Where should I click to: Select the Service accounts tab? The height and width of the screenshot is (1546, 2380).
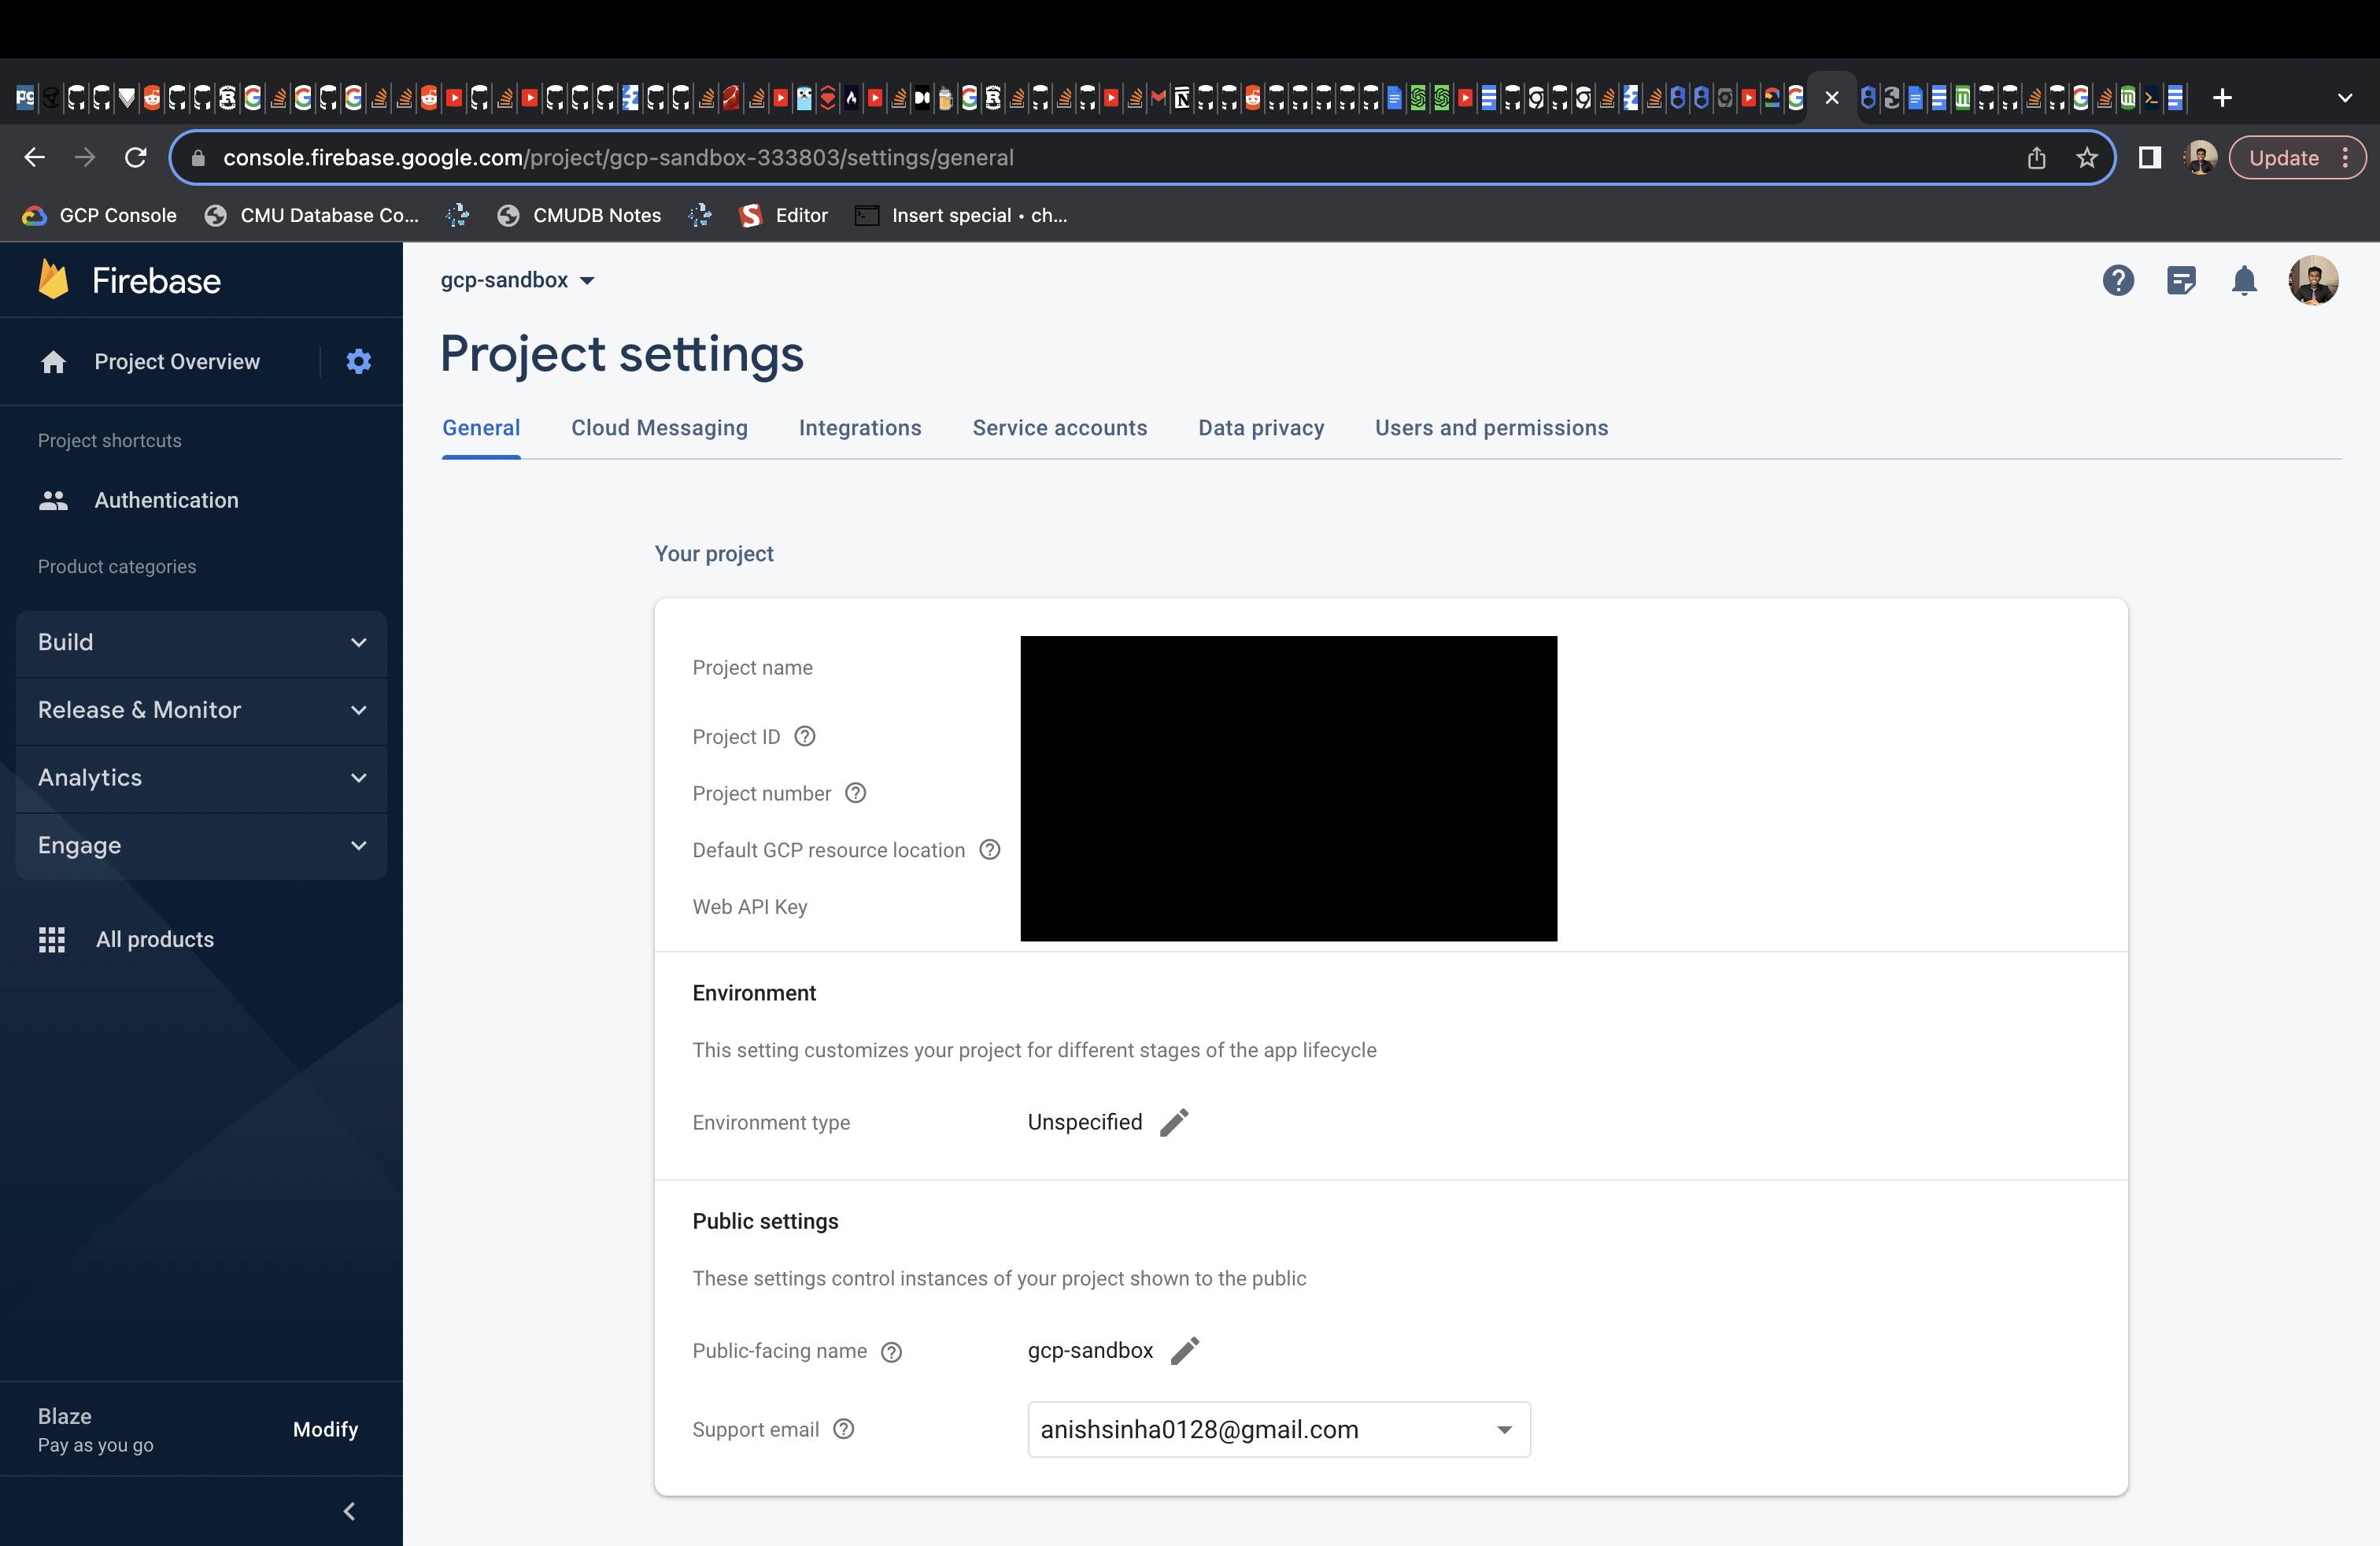click(1060, 428)
